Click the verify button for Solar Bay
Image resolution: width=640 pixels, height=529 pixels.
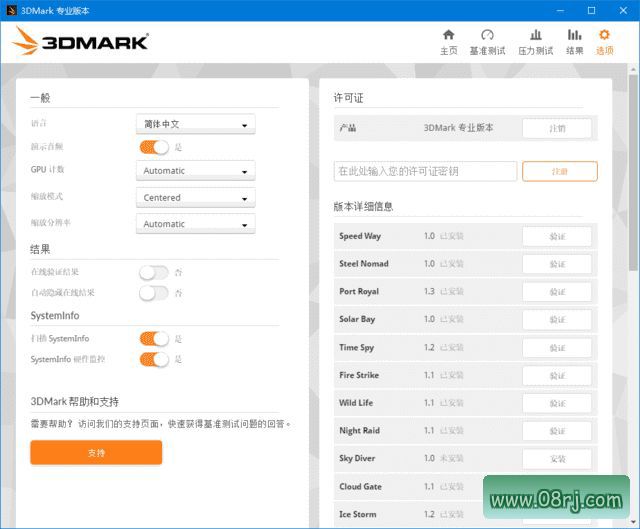pyautogui.click(x=557, y=320)
